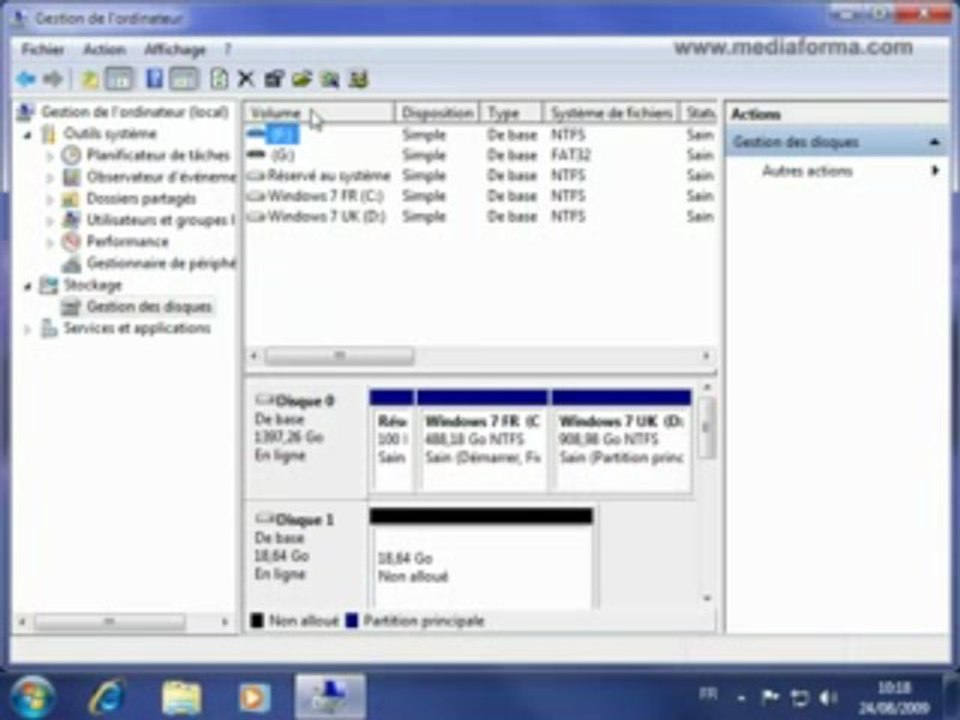Select the Utilisateurs et groupes icon
This screenshot has height=720, width=960.
71,220
